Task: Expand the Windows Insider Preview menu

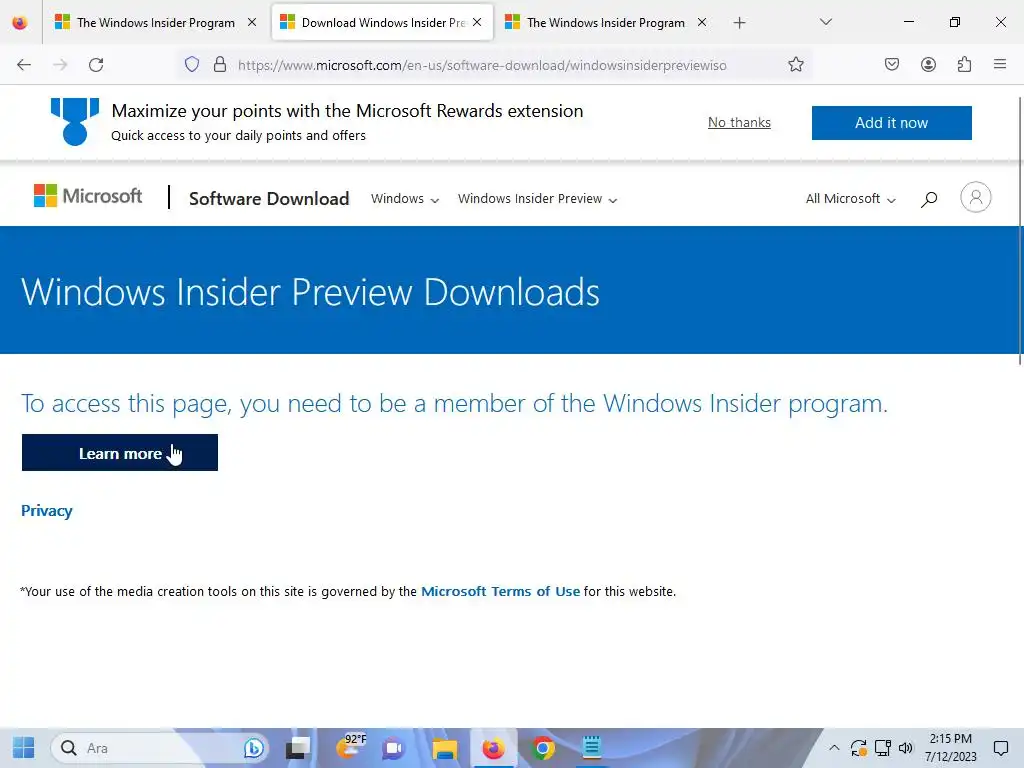Action: 537,199
